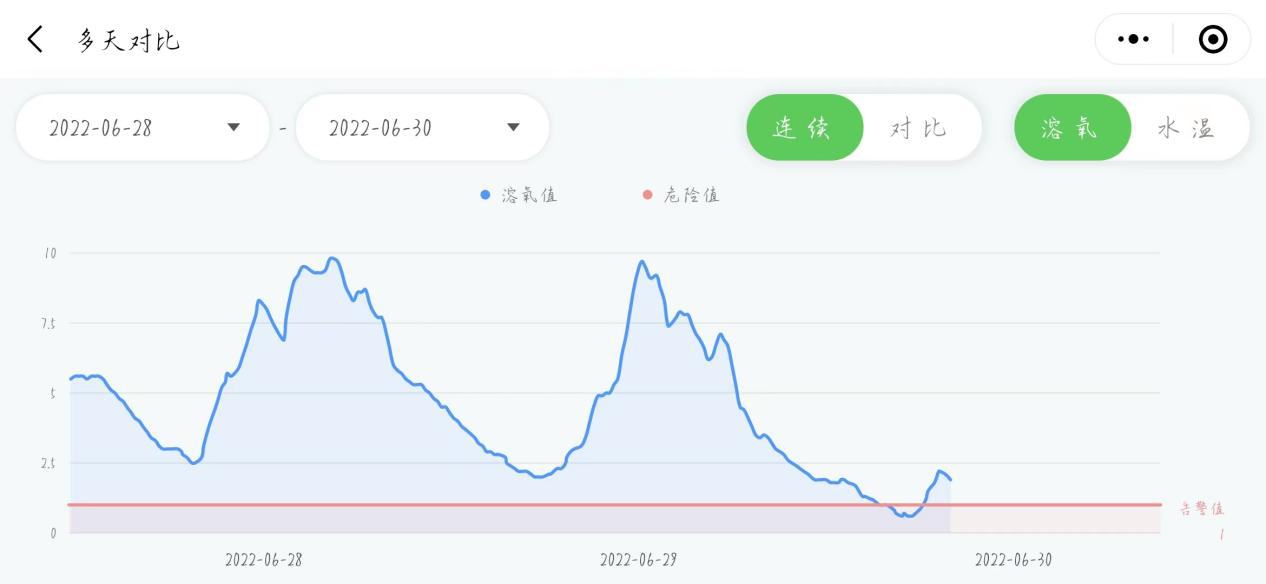Select the 连续 continuous mode
This screenshot has height=584, width=1266.
tap(803, 128)
